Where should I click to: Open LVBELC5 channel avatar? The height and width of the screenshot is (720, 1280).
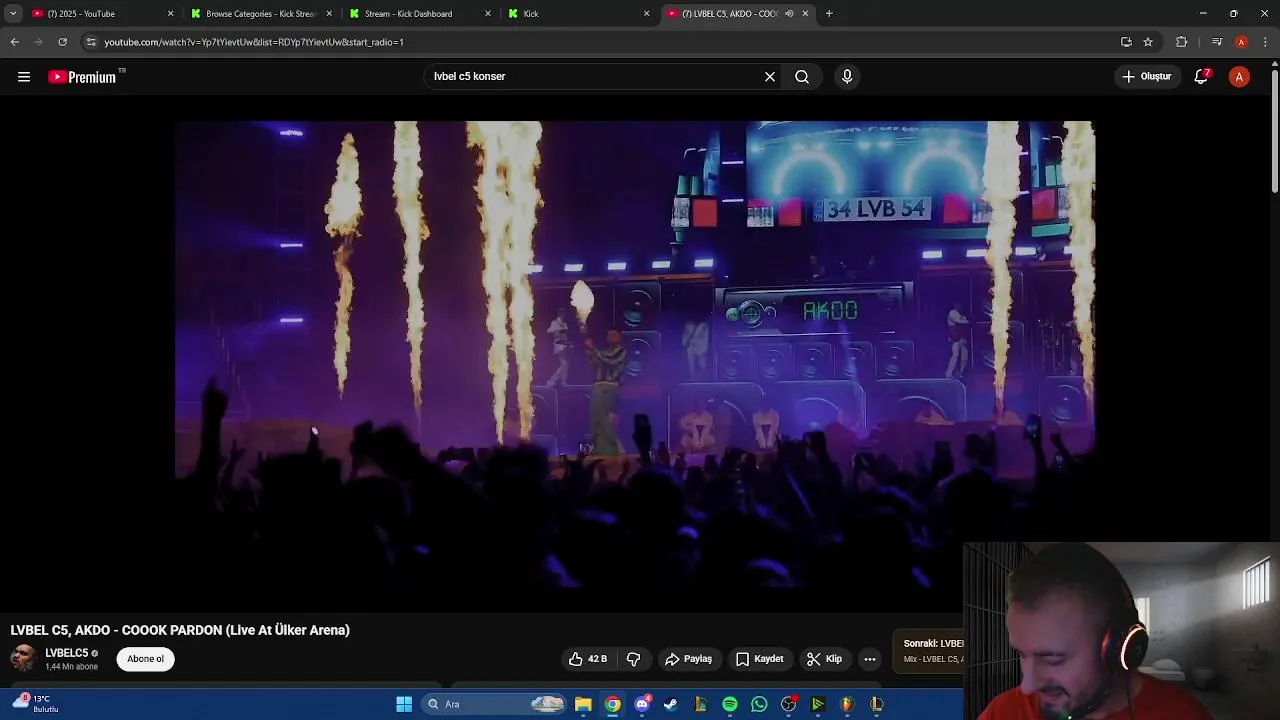(23, 658)
